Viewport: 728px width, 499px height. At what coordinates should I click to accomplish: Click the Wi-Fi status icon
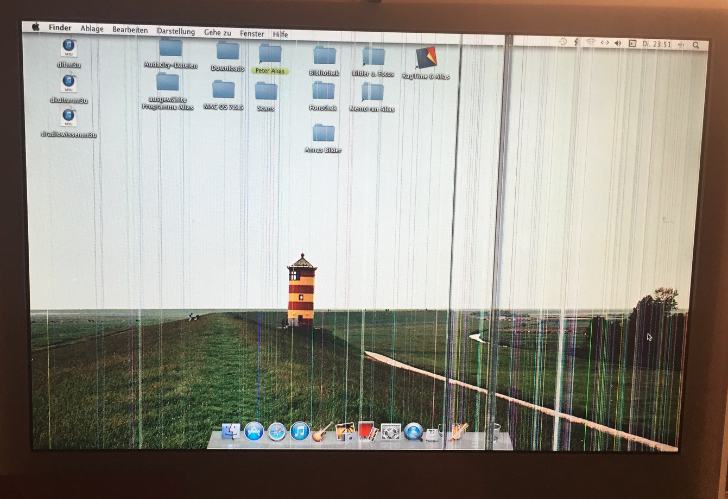pyautogui.click(x=590, y=43)
